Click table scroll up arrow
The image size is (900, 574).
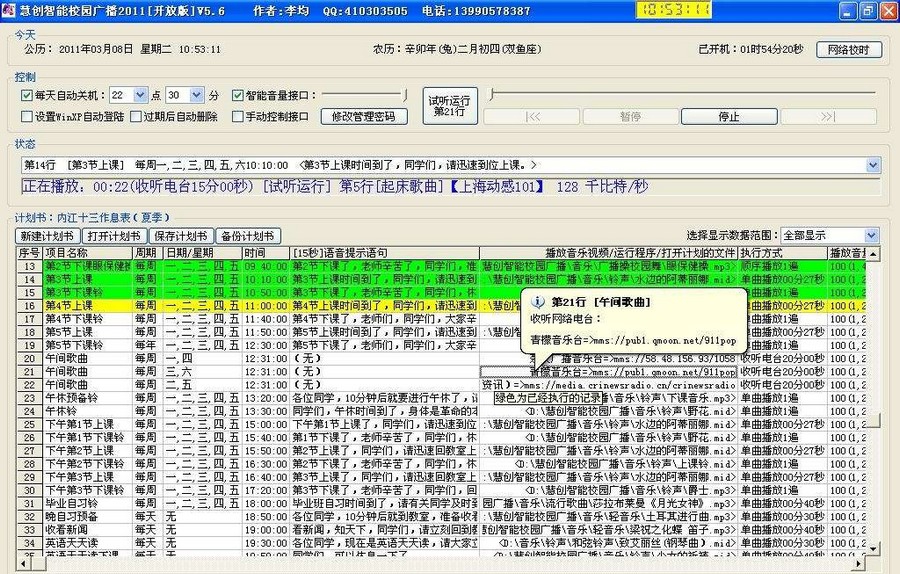point(873,254)
